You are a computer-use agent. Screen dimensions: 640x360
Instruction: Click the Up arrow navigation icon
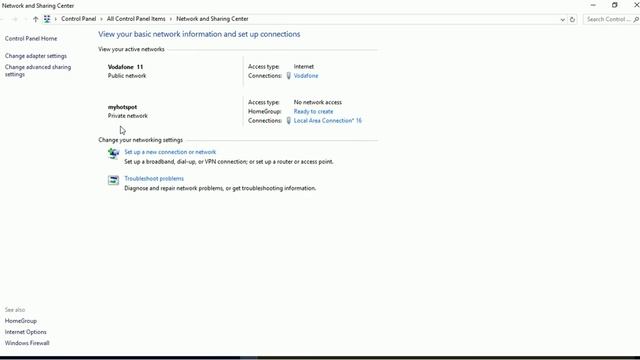(x=36, y=19)
